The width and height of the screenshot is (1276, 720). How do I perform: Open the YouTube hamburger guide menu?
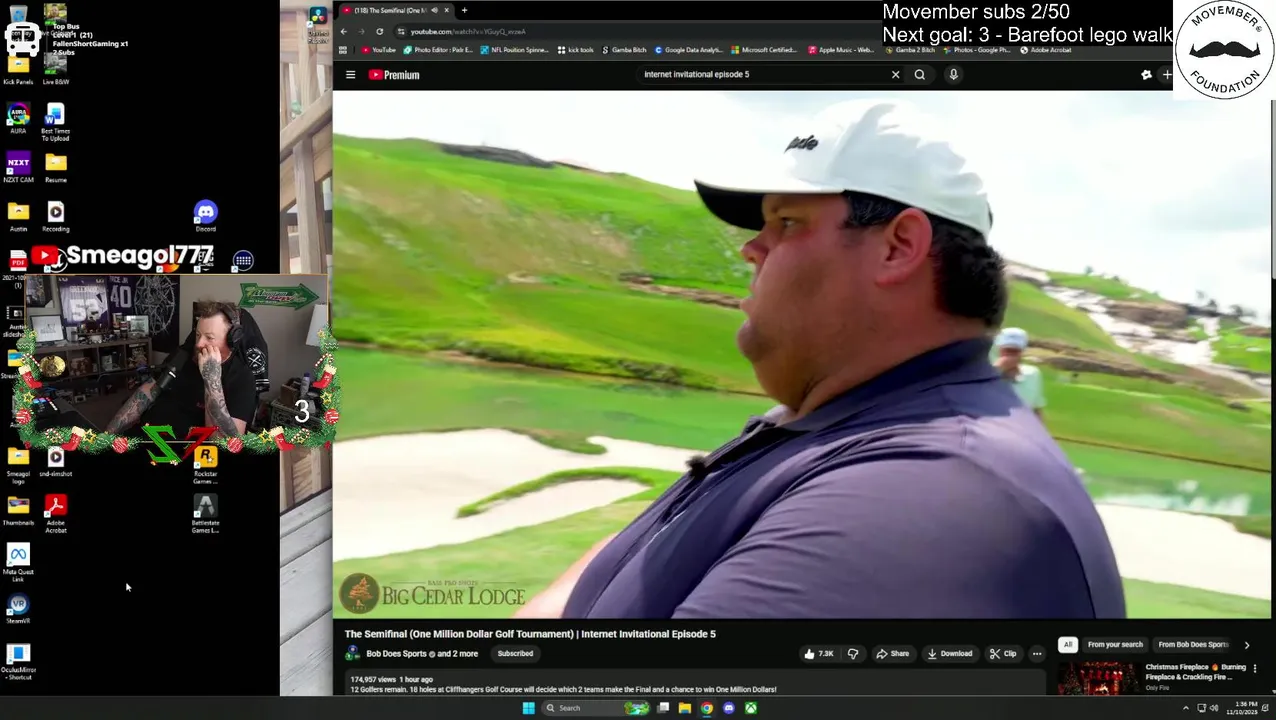[x=350, y=75]
